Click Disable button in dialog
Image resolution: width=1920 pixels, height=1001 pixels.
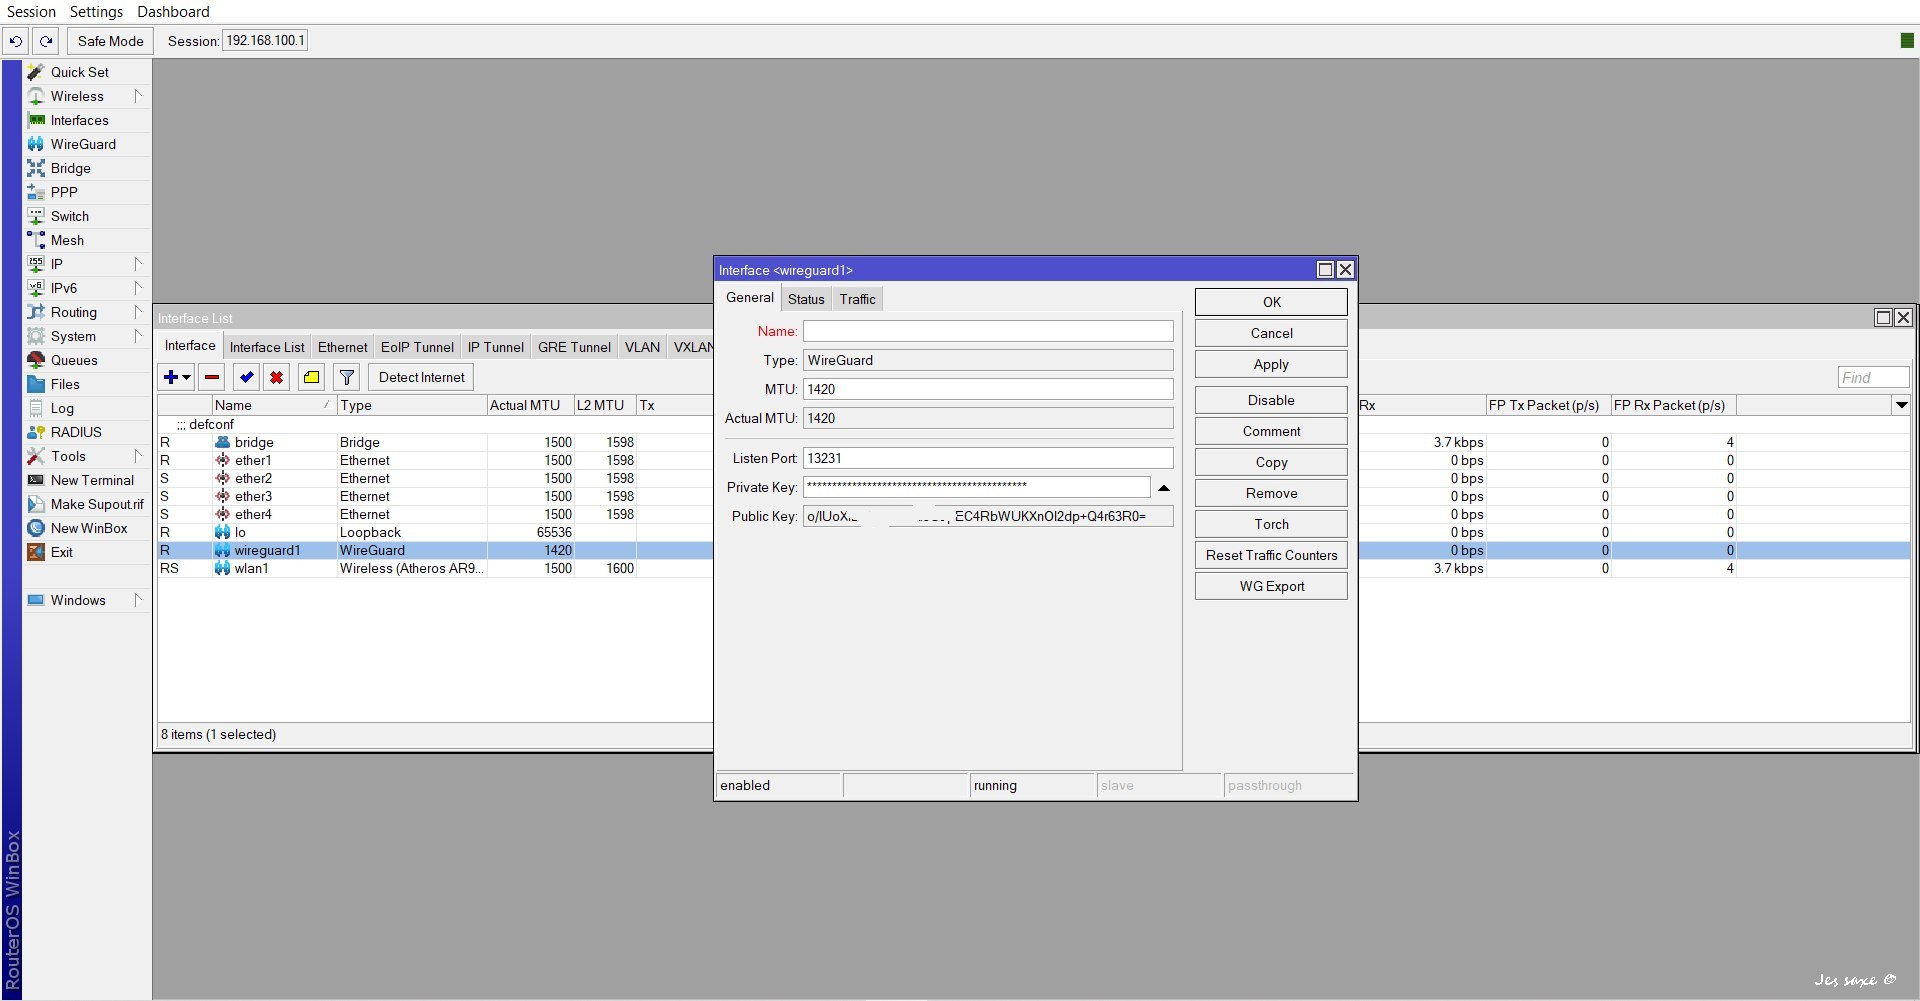(1271, 400)
